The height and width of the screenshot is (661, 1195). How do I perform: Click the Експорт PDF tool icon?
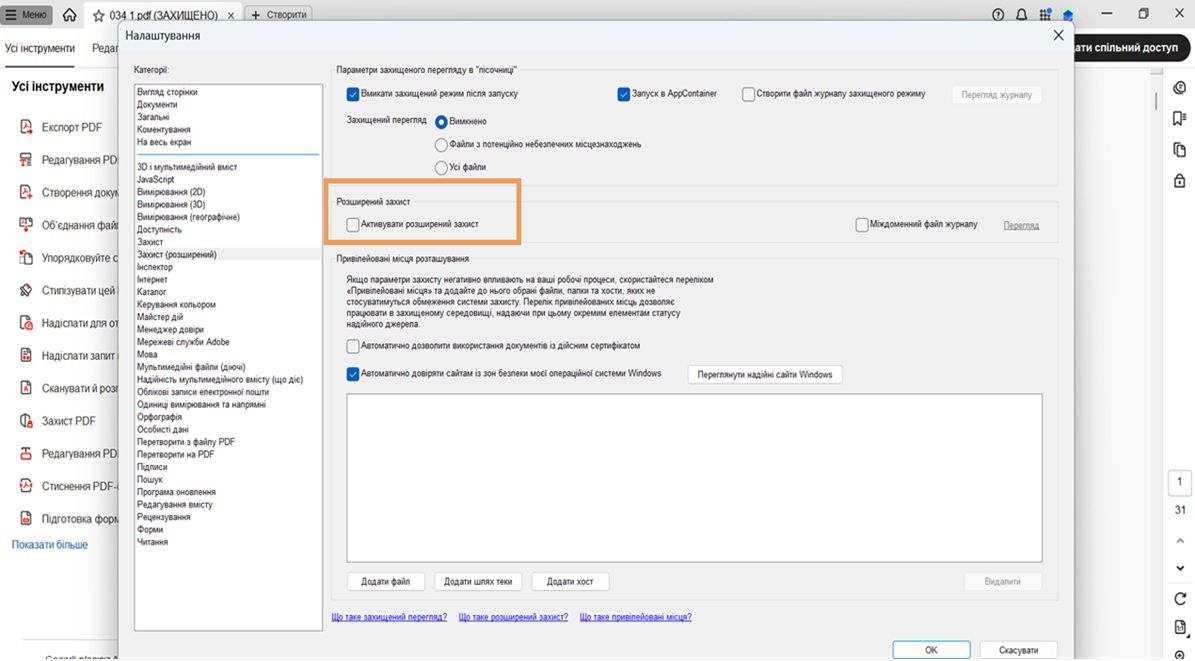tap(26, 127)
